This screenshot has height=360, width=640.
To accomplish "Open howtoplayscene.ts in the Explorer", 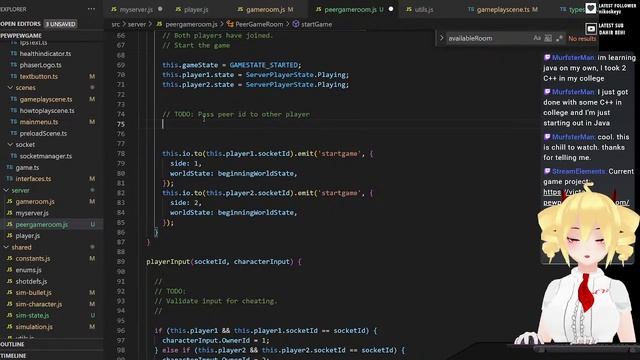I will tap(47, 111).
